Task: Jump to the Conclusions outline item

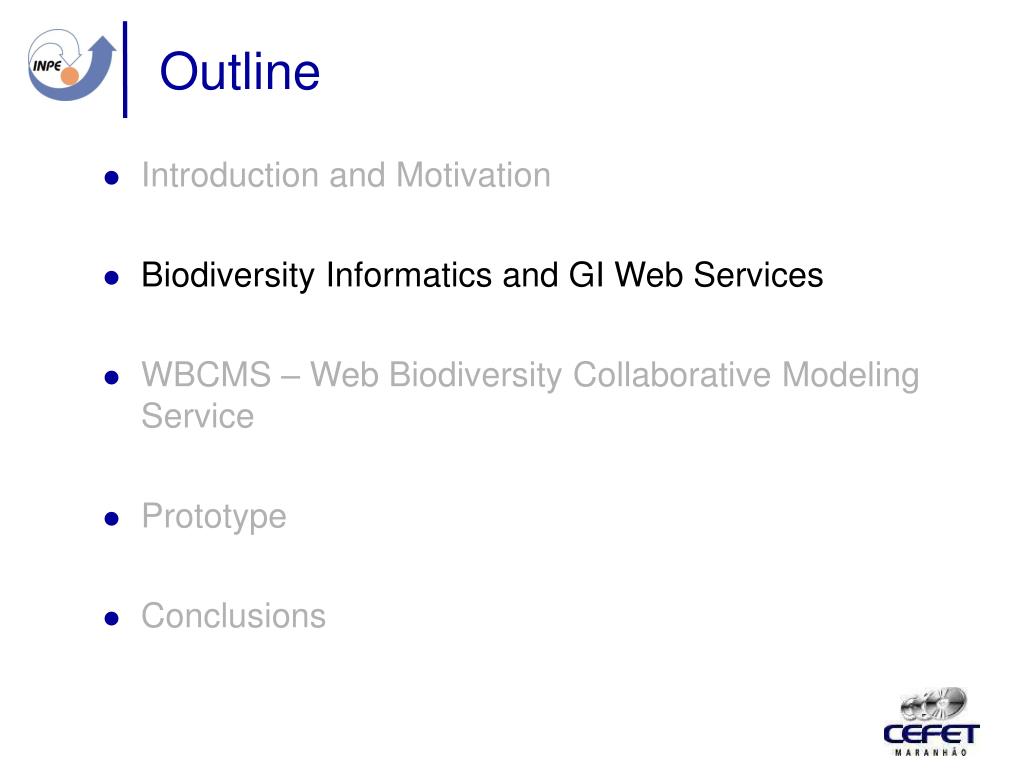Action: pos(234,616)
